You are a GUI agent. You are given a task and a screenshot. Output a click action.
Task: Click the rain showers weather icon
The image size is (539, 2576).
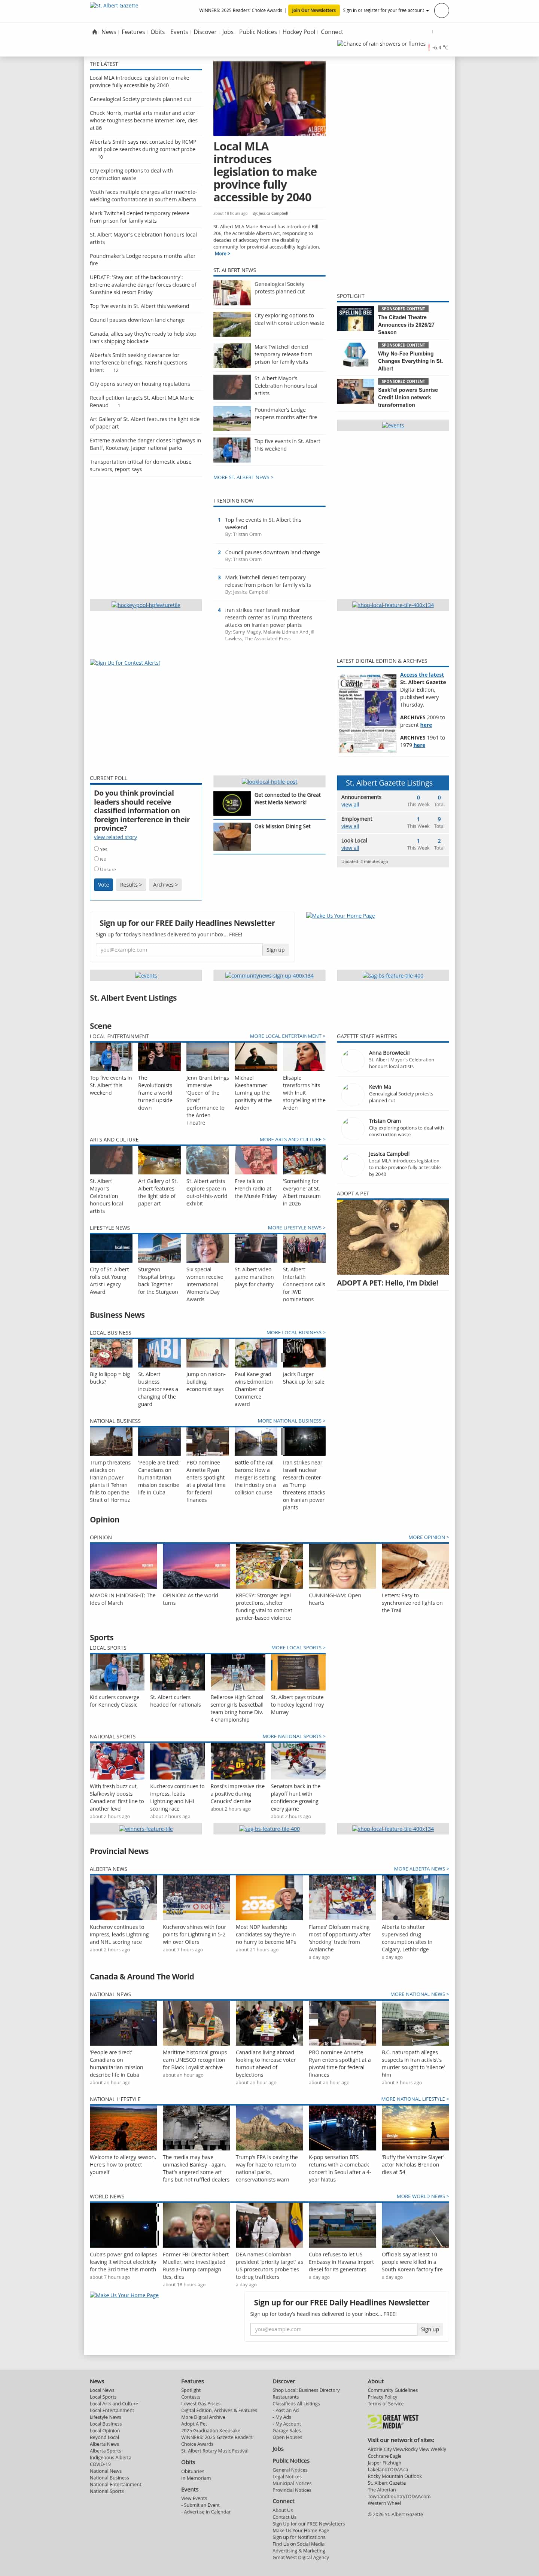click(x=381, y=44)
